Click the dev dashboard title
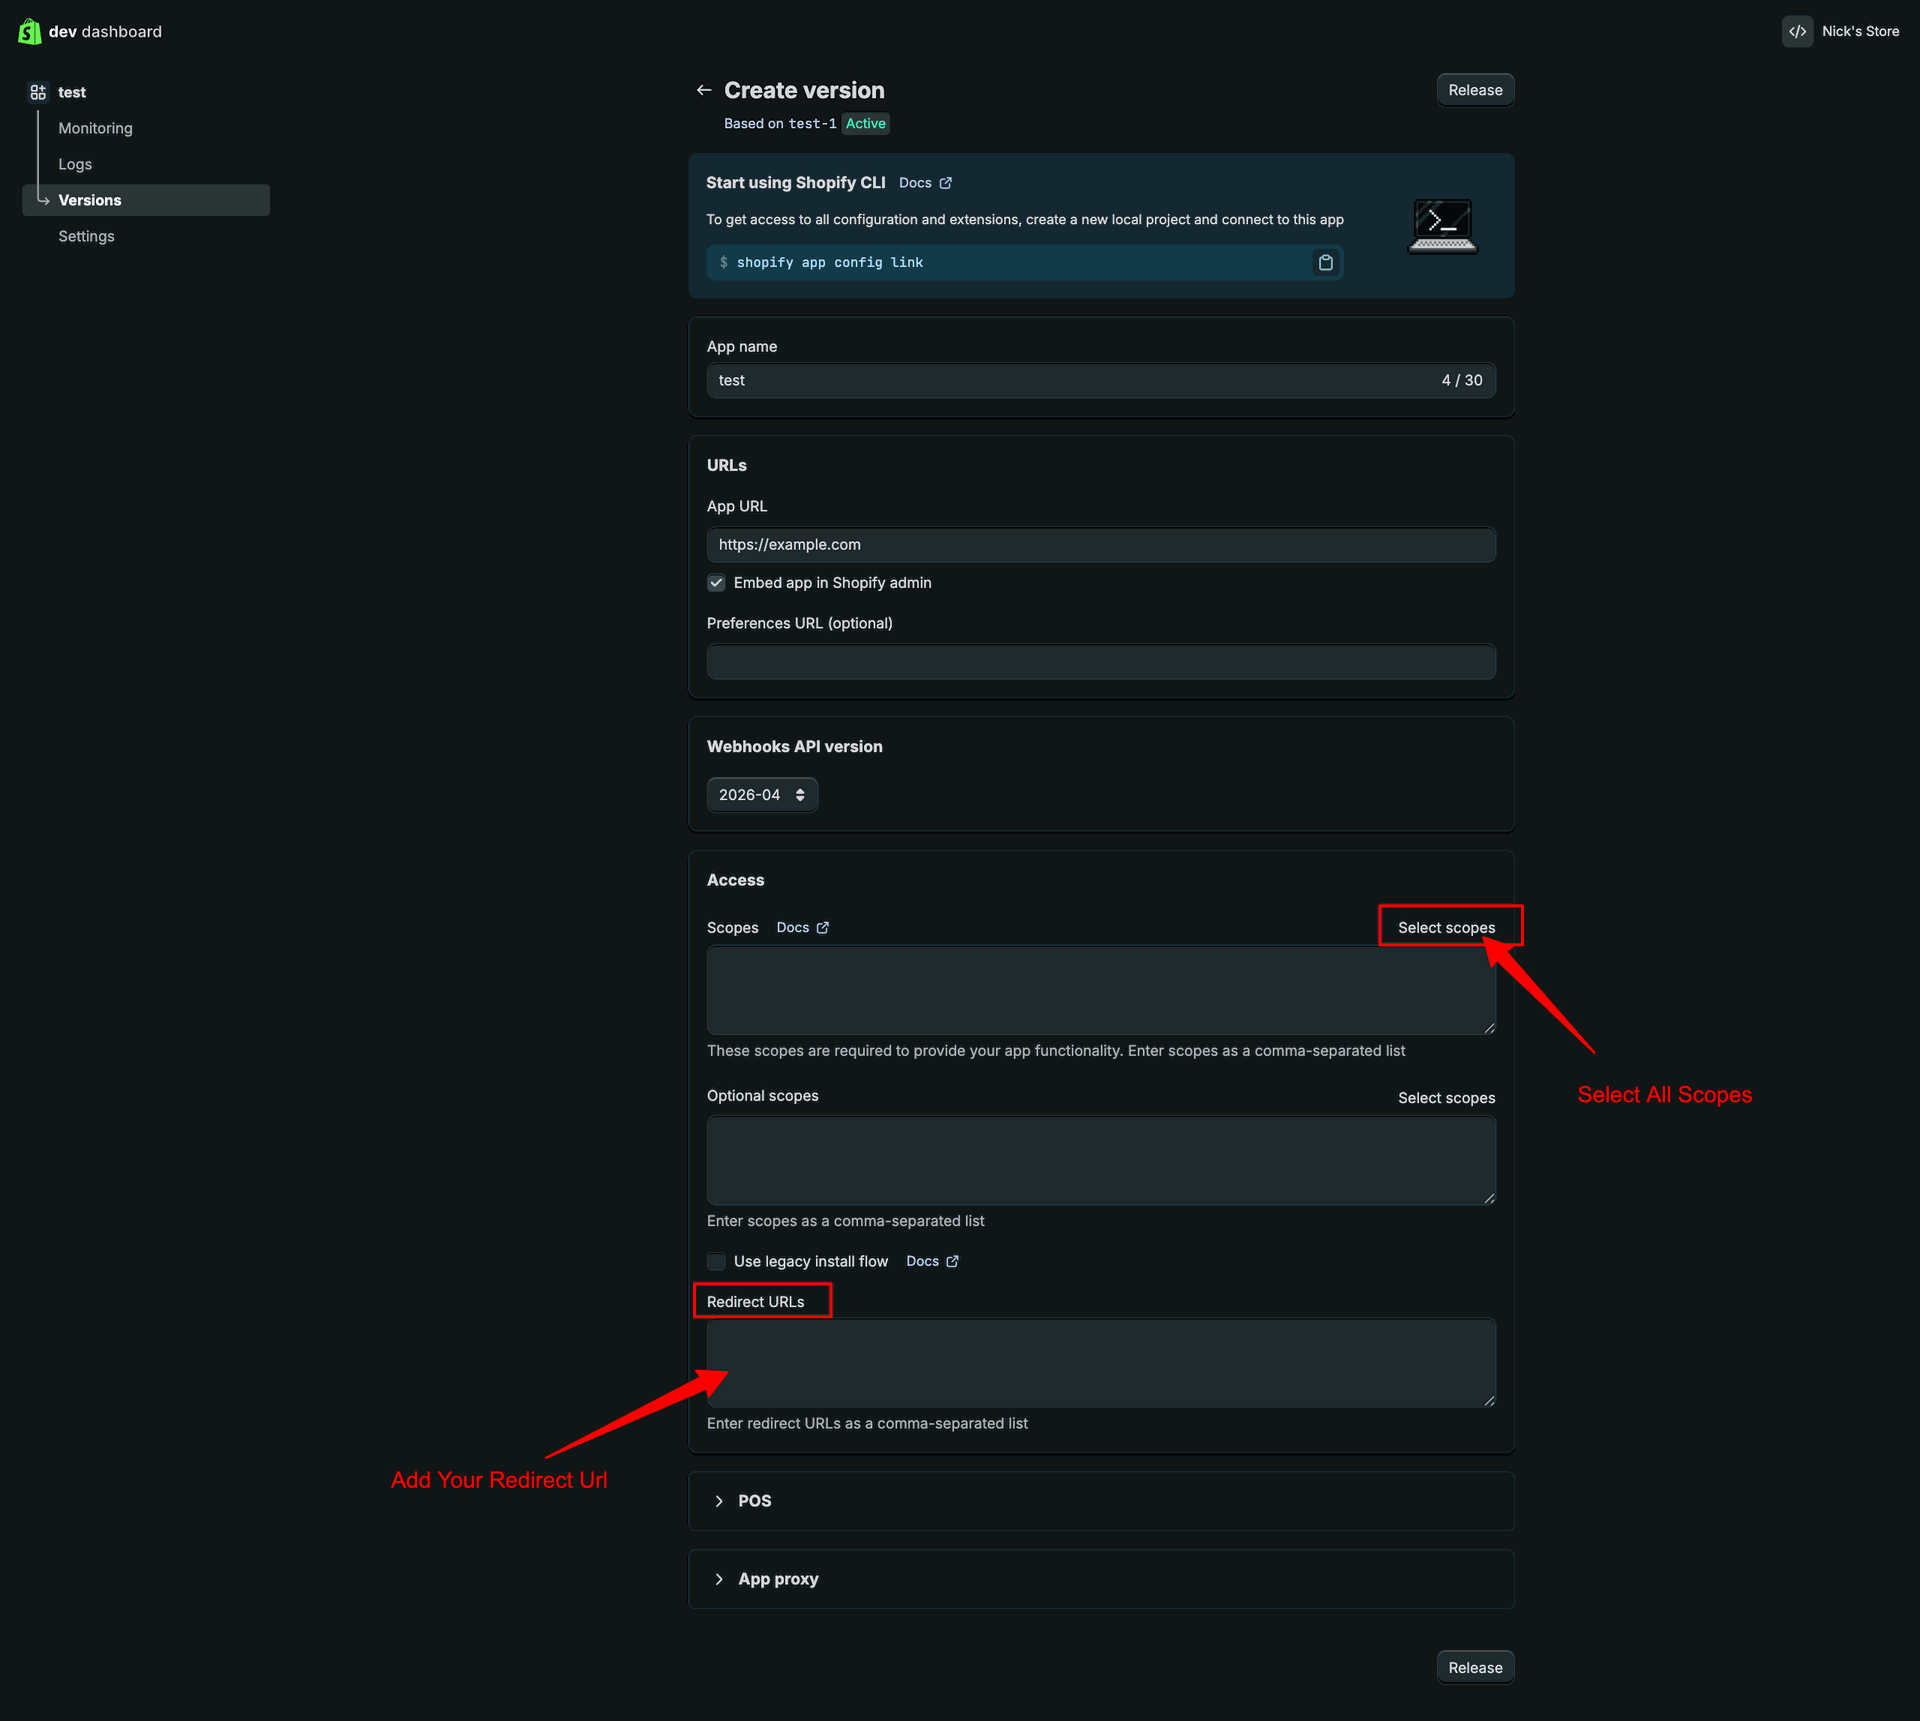 click(x=105, y=32)
